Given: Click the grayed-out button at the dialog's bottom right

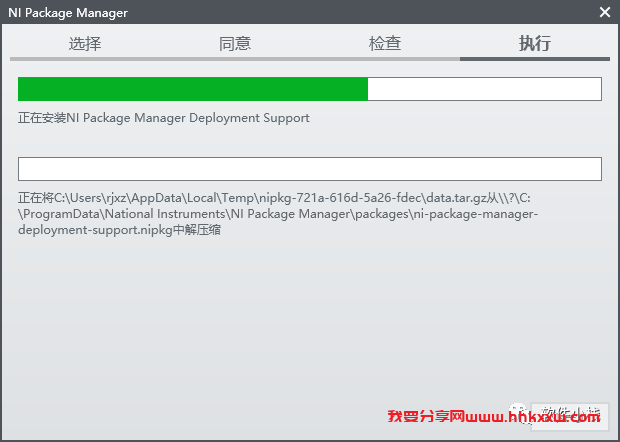Looking at the screenshot, I should tap(569, 417).
